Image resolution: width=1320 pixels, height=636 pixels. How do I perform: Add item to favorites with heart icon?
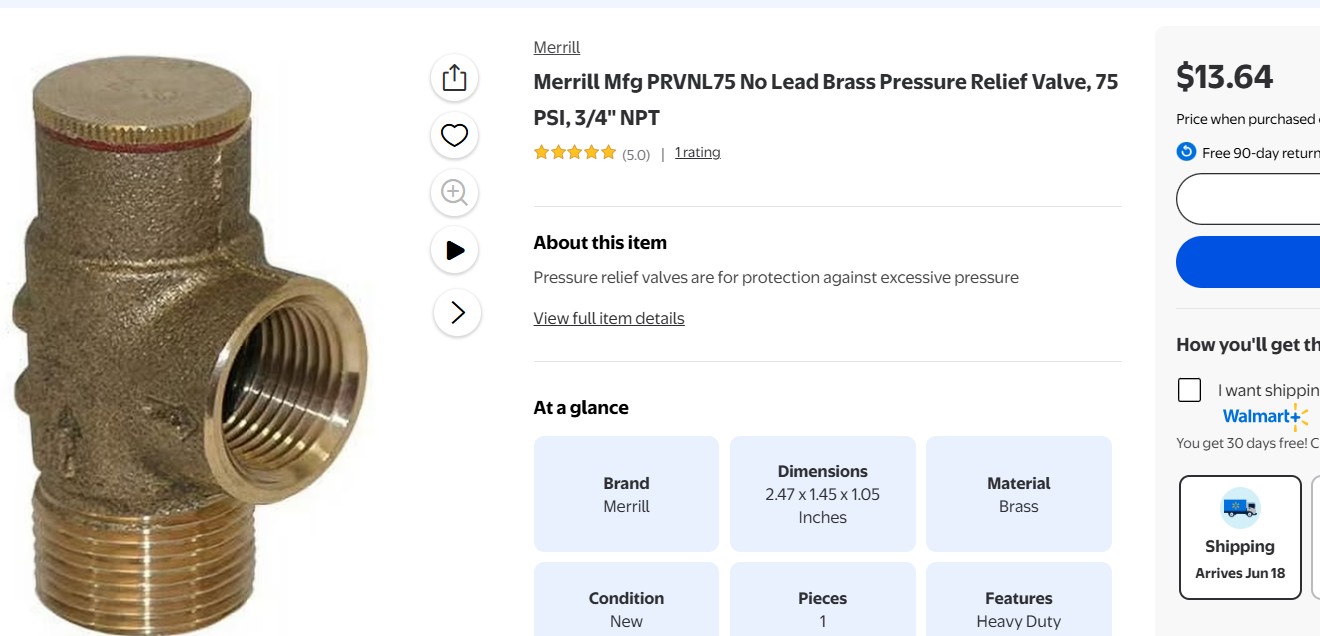pyautogui.click(x=455, y=135)
